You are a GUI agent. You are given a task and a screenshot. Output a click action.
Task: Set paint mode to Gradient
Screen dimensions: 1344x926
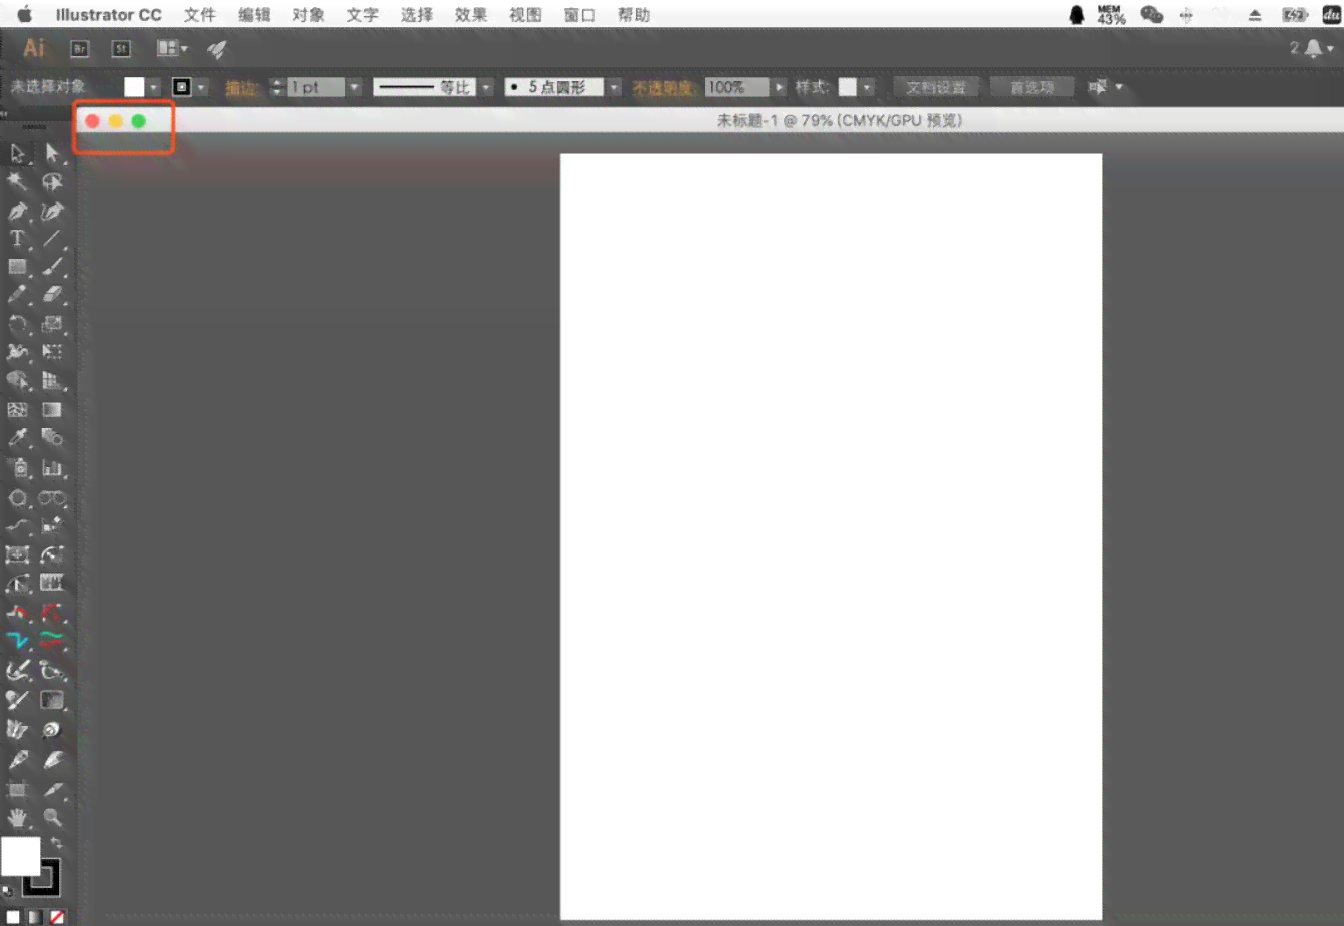tap(35, 916)
